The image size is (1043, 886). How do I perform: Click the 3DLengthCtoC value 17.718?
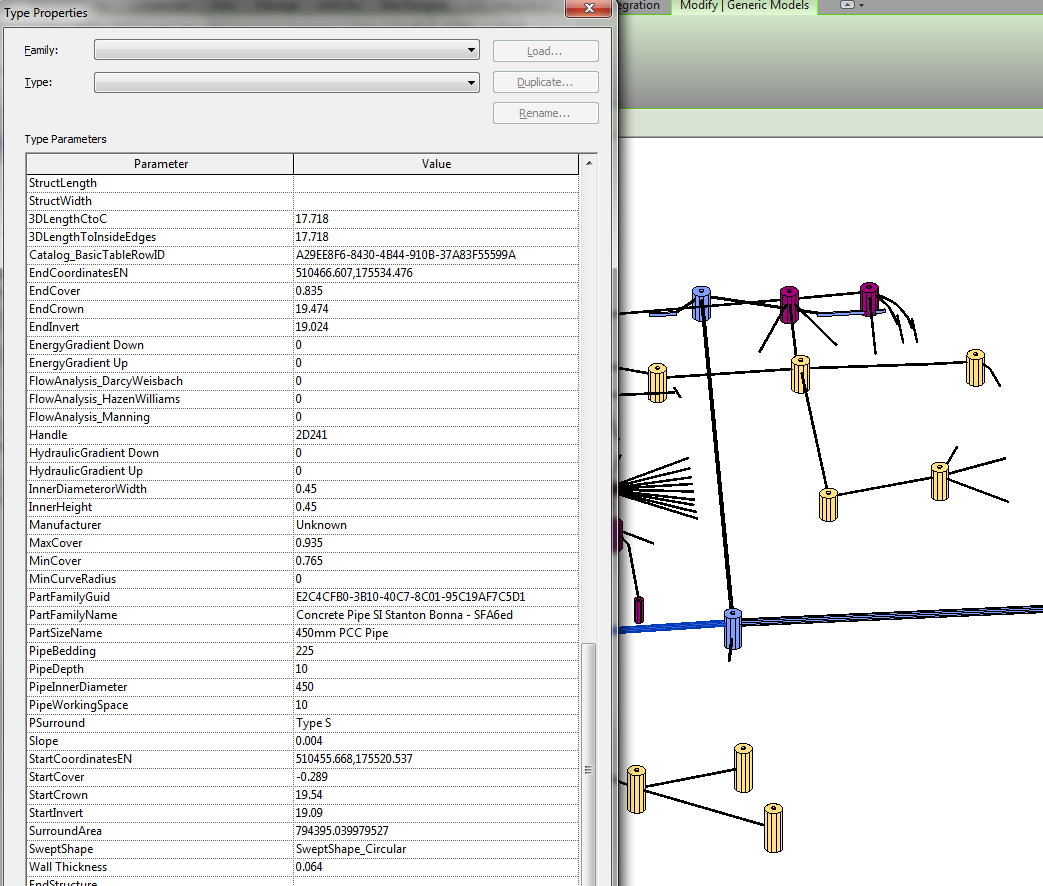click(x=312, y=219)
